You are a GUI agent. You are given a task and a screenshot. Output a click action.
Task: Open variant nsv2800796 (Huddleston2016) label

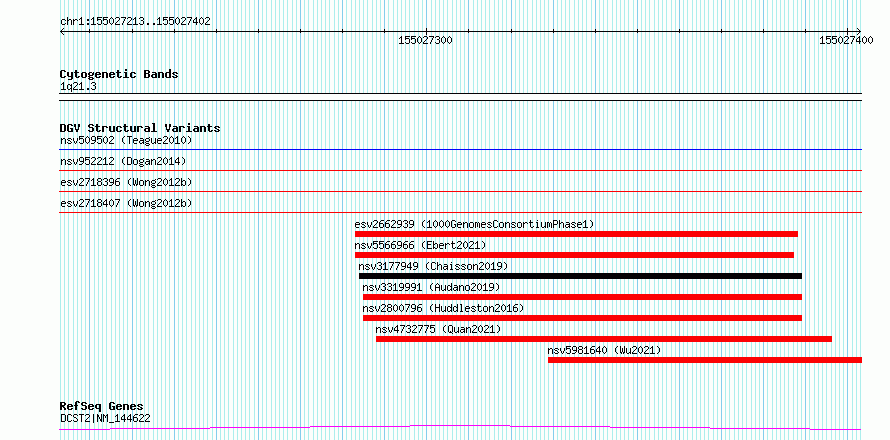pyautogui.click(x=443, y=308)
